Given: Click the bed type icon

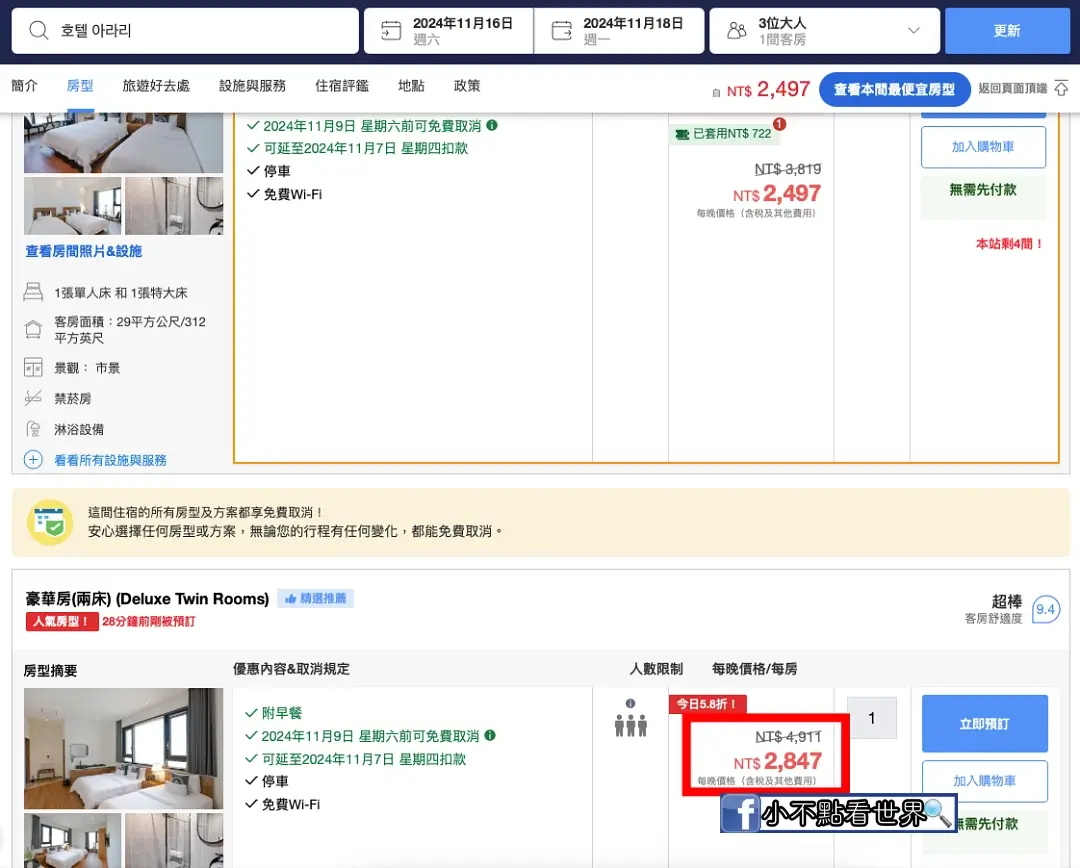Looking at the screenshot, I should (x=33, y=292).
